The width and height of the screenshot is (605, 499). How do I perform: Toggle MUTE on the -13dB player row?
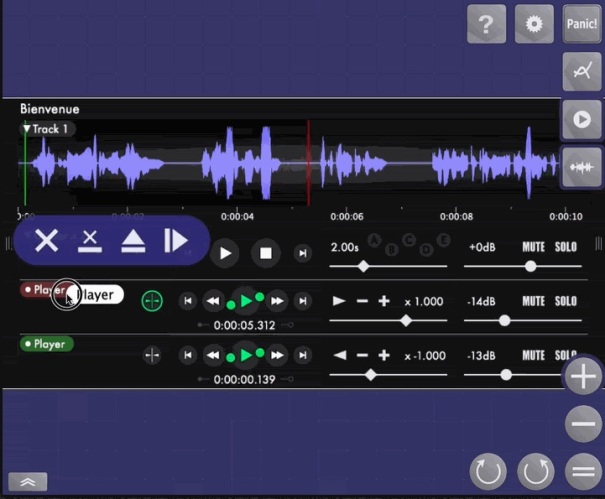pyautogui.click(x=533, y=355)
